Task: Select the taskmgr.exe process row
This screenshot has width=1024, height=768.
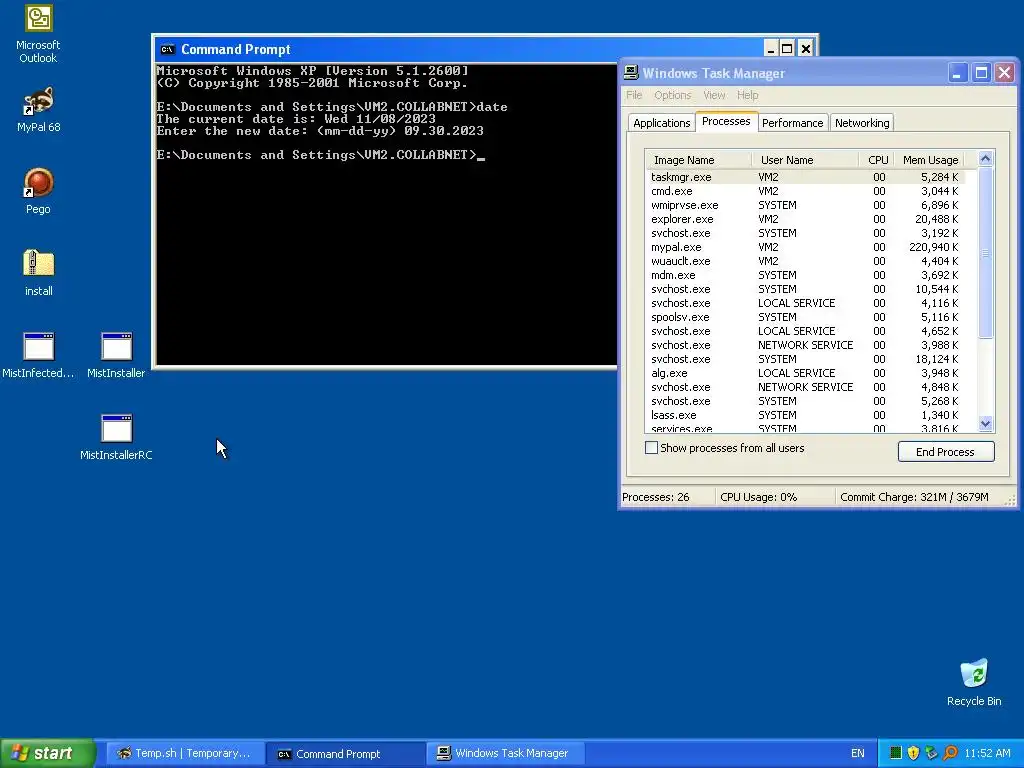Action: [x=805, y=177]
